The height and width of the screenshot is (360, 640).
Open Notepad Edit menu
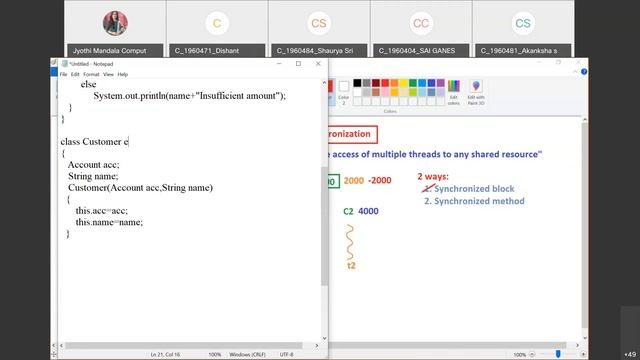point(75,74)
